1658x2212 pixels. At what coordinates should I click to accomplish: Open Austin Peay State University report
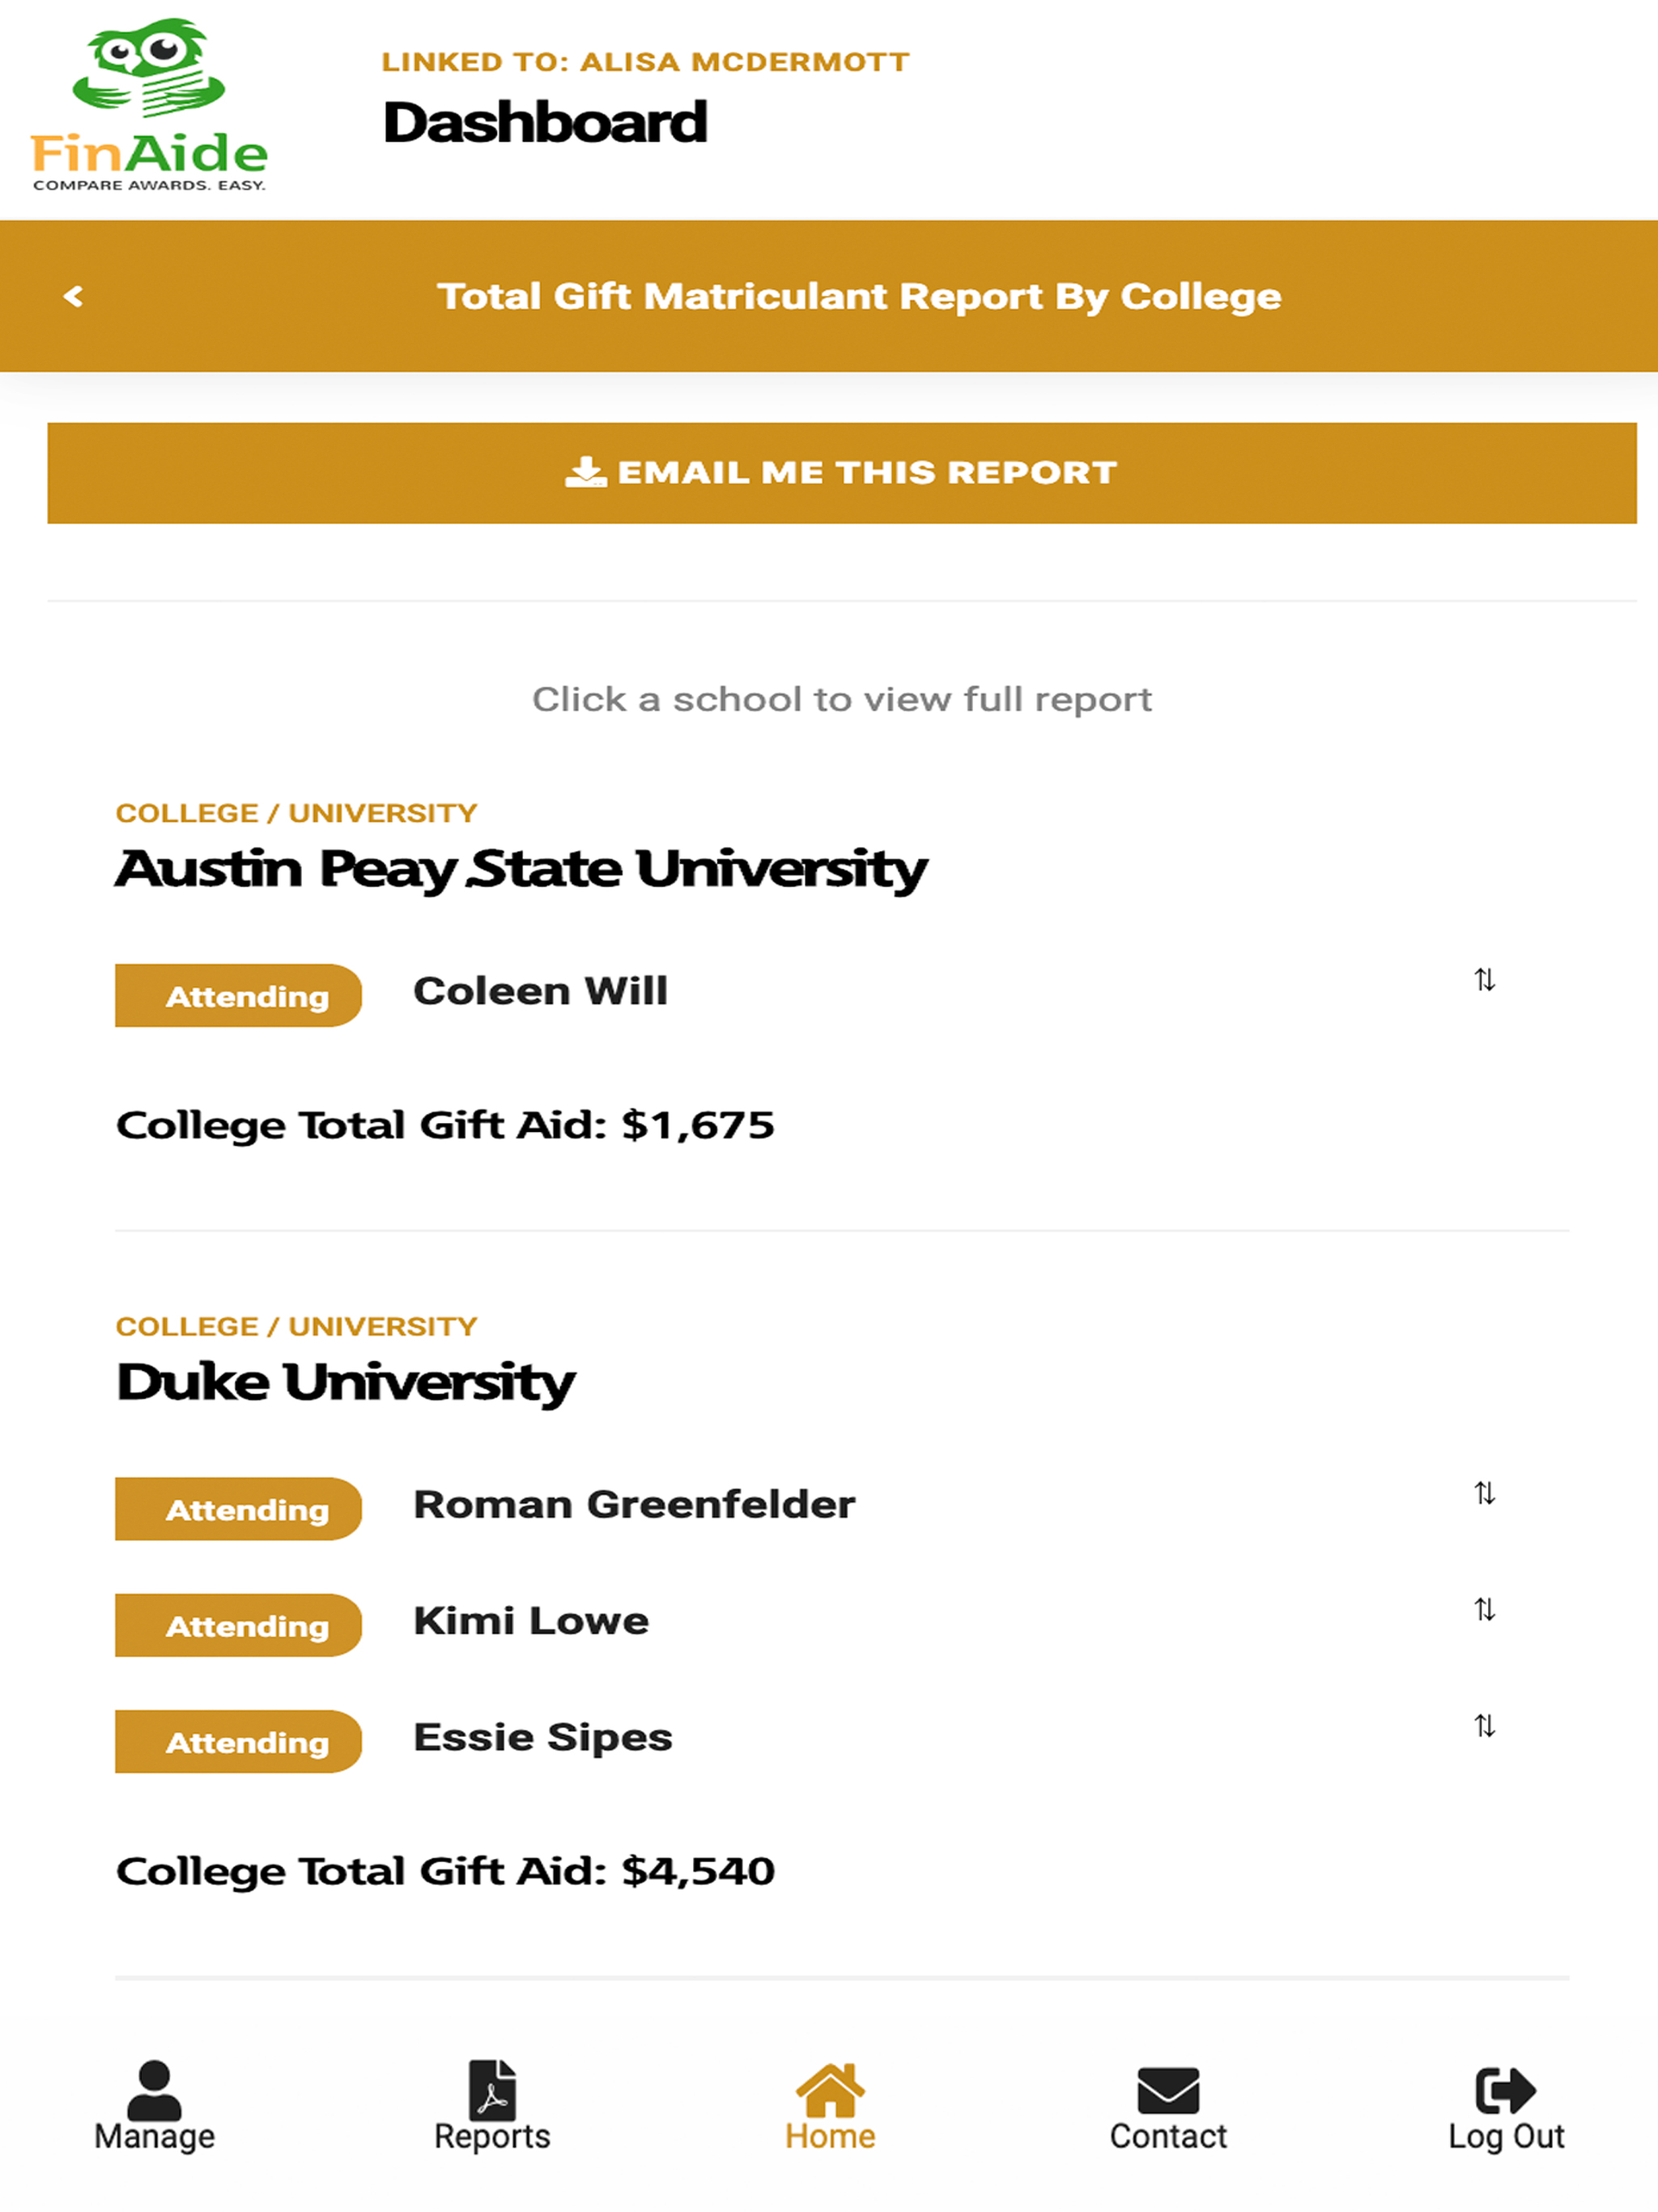(x=521, y=868)
